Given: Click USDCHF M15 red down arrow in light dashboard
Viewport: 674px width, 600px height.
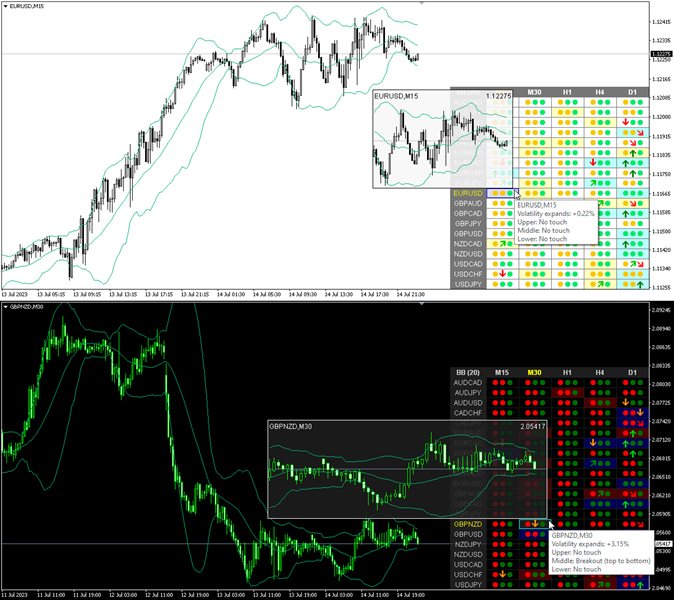Looking at the screenshot, I should [x=502, y=274].
